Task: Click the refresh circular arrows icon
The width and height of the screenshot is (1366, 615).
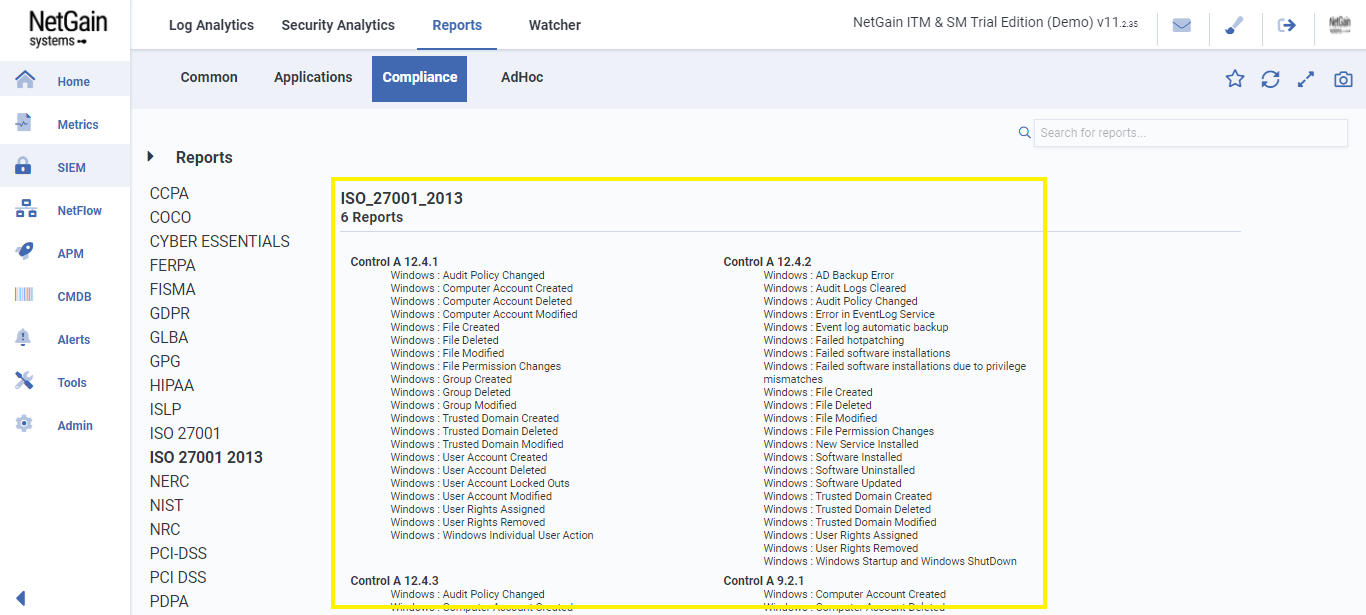Action: click(1270, 79)
